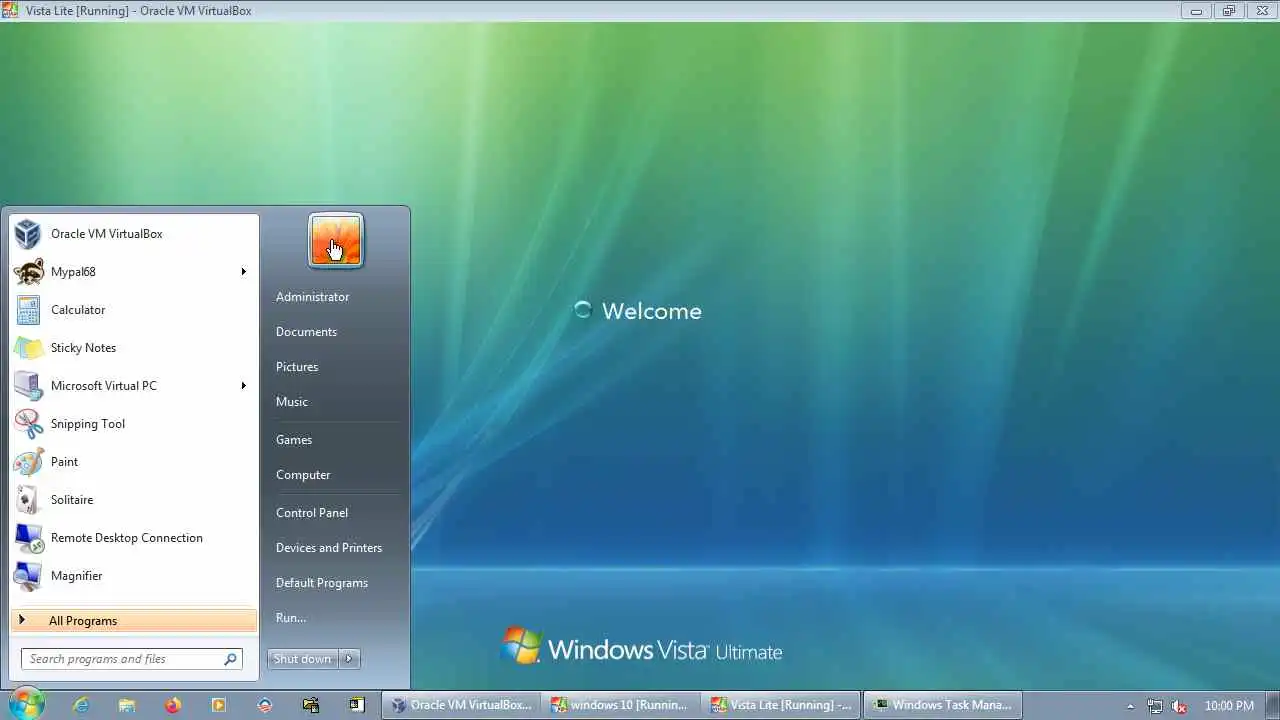Click the pinned taskbar icon left of VirtualBox button
Image resolution: width=1280 pixels, height=720 pixels.
(357, 705)
